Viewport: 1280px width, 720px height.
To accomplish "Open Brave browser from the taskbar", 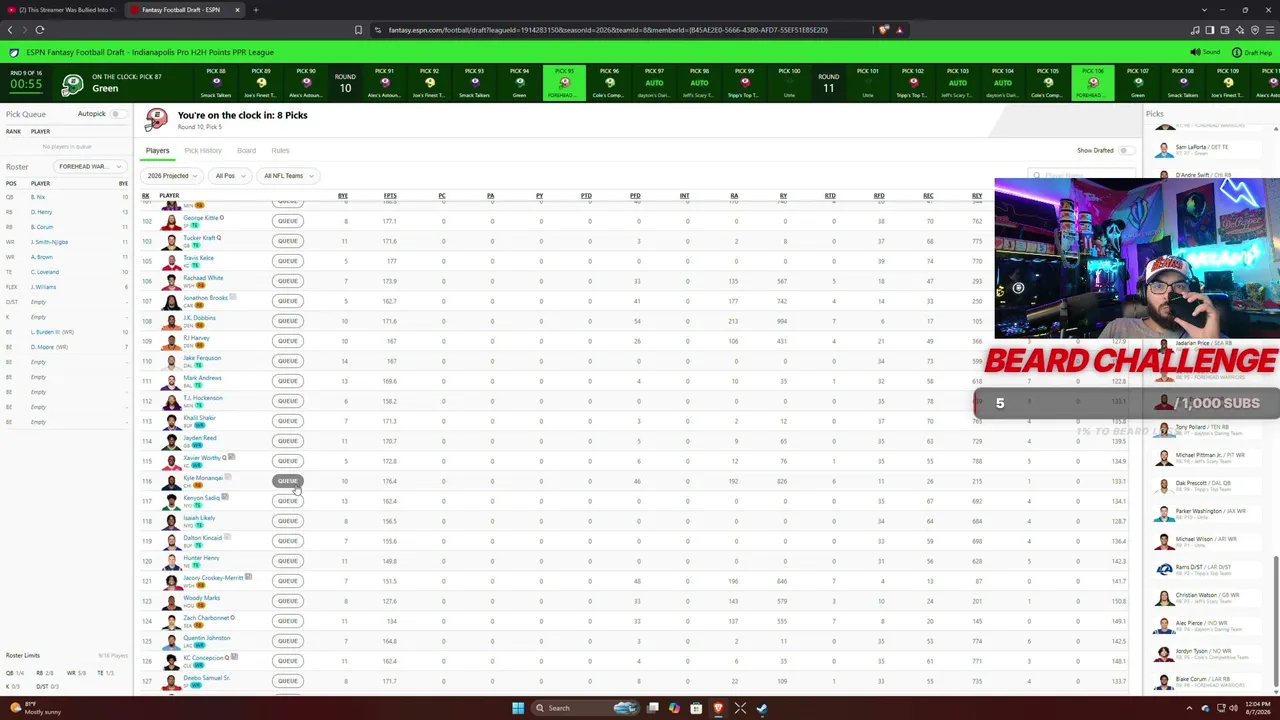I will click(718, 708).
